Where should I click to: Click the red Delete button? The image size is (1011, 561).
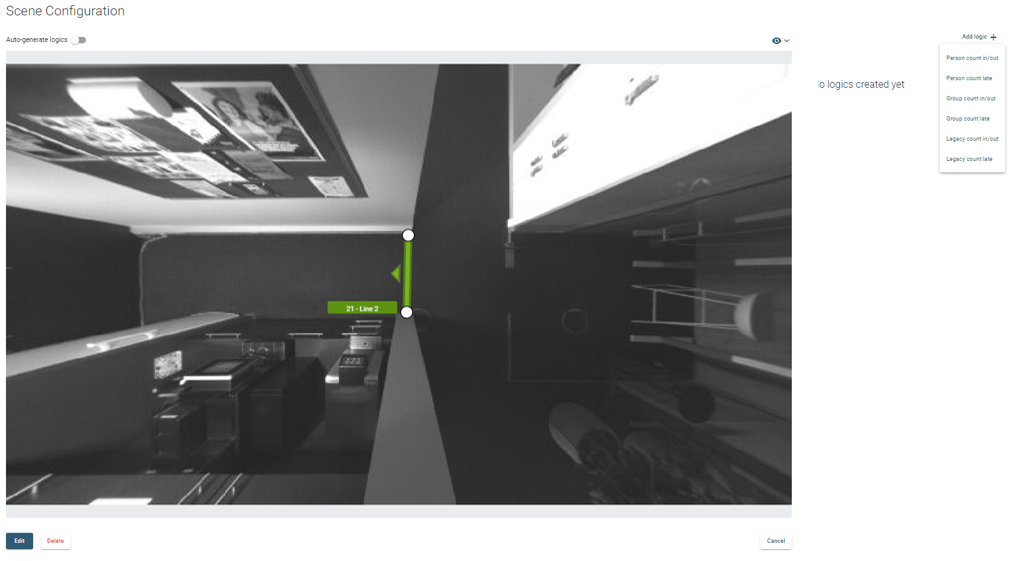point(55,541)
